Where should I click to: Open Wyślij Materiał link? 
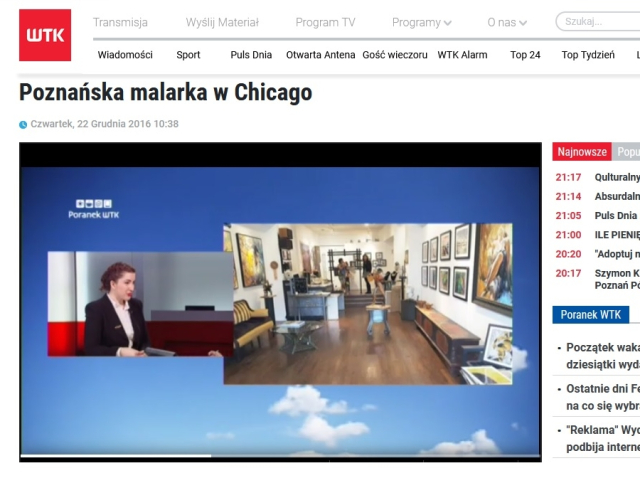point(222,22)
